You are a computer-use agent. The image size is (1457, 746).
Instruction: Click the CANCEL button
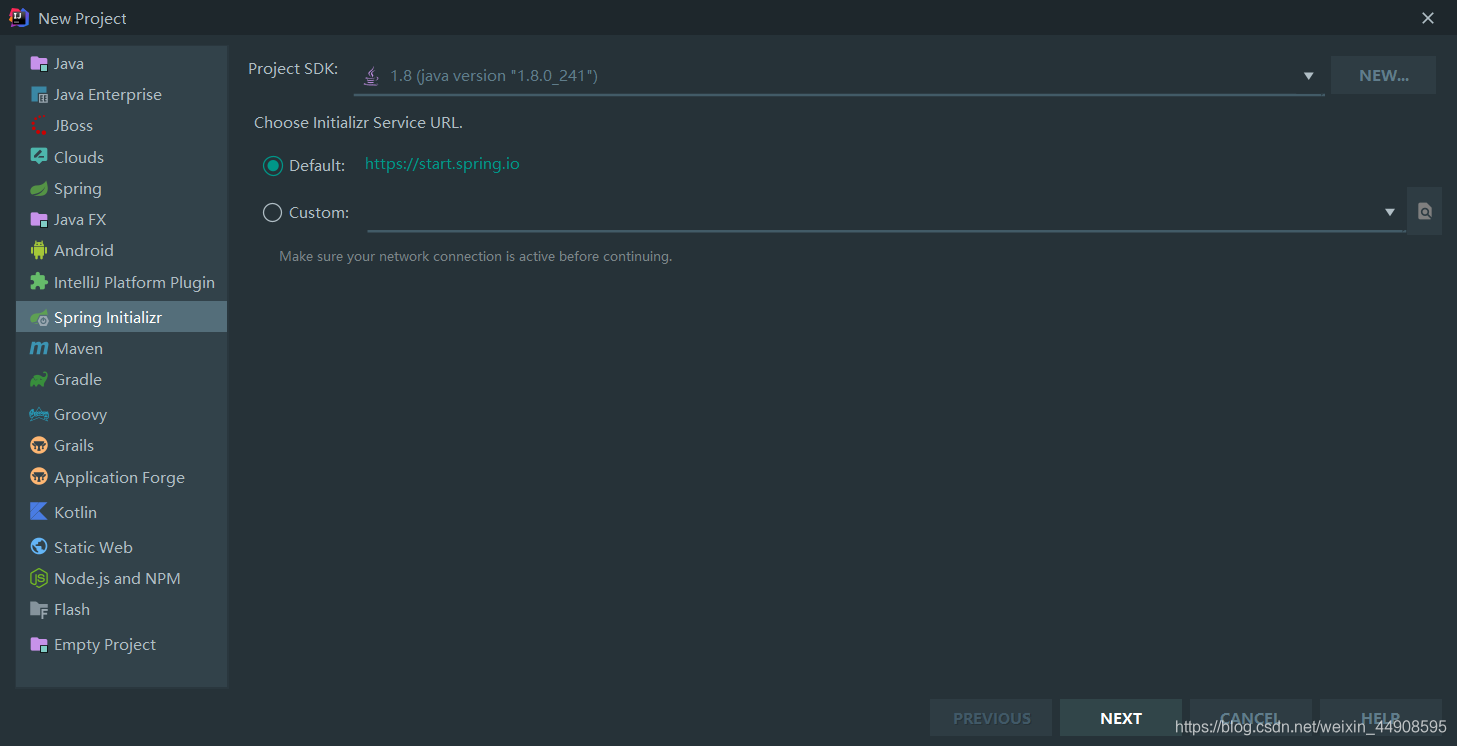click(x=1251, y=718)
